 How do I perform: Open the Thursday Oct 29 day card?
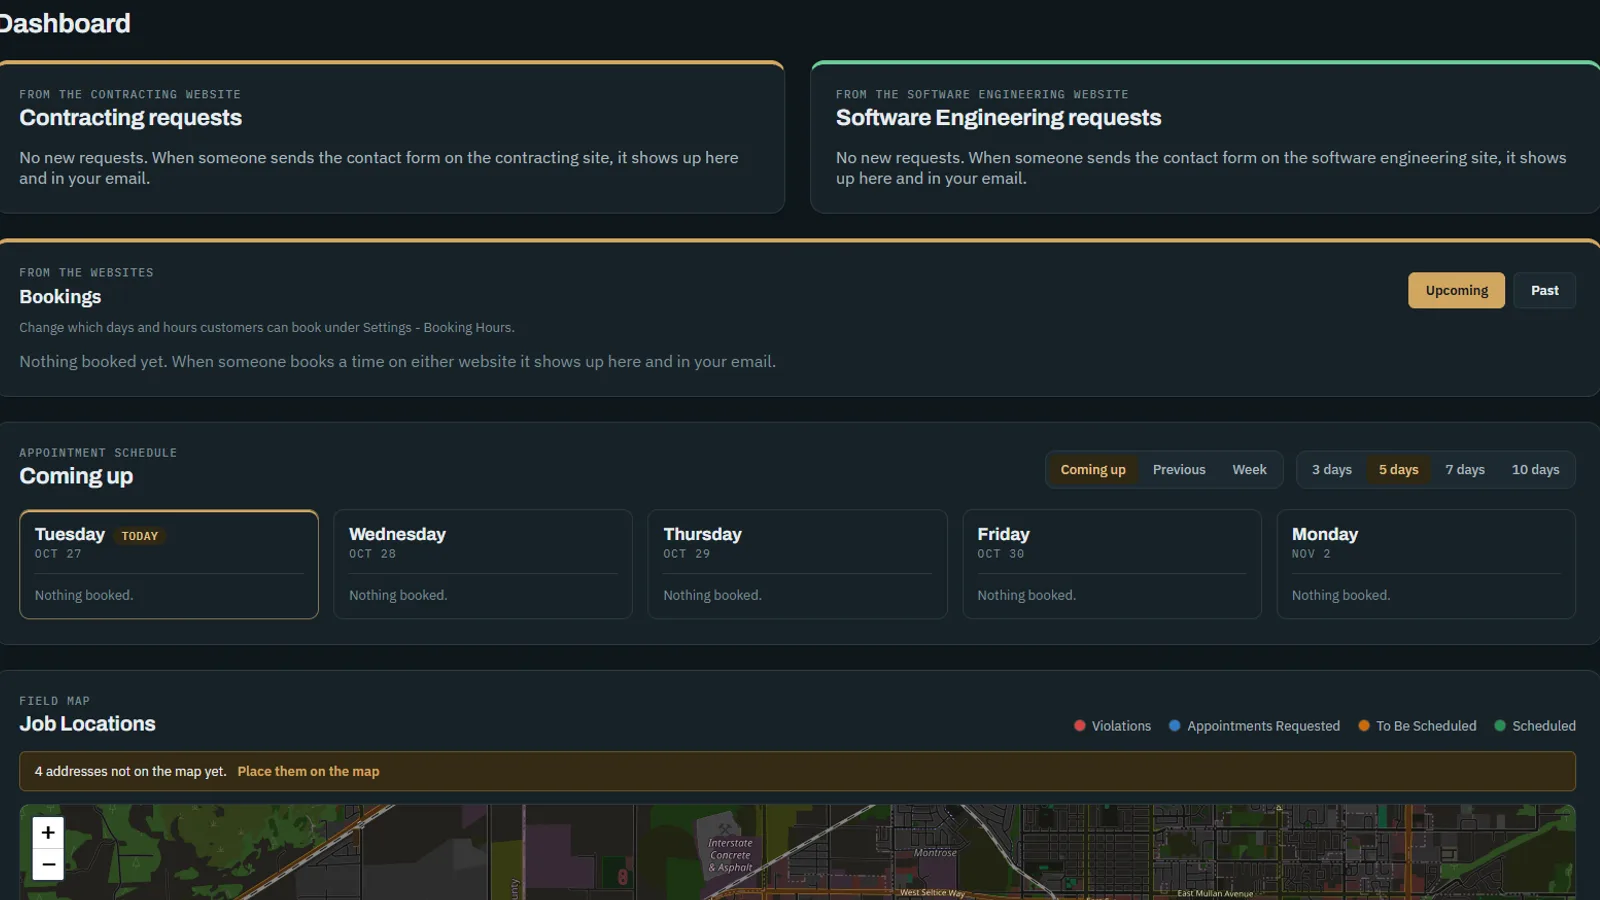pyautogui.click(x=797, y=564)
